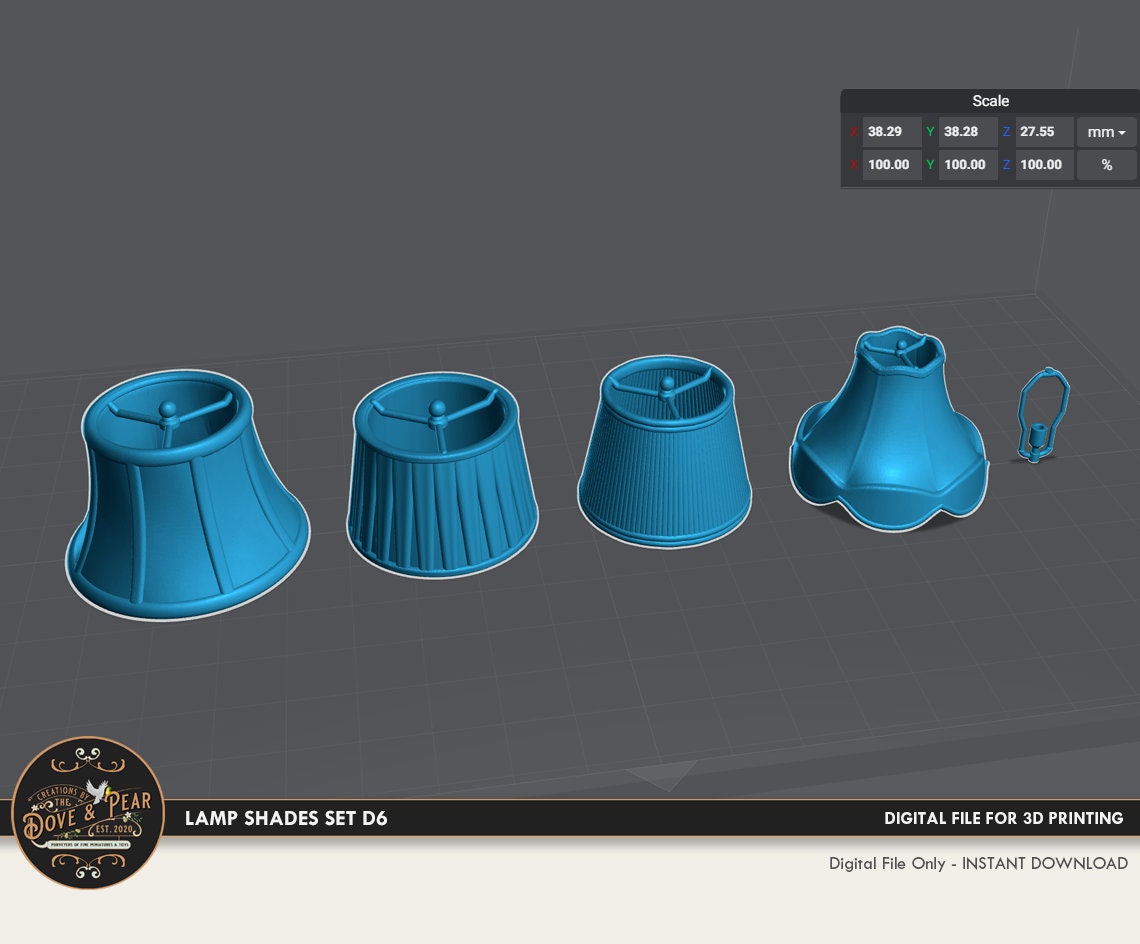Click the Z height field showing 27.55

[x=1040, y=132]
